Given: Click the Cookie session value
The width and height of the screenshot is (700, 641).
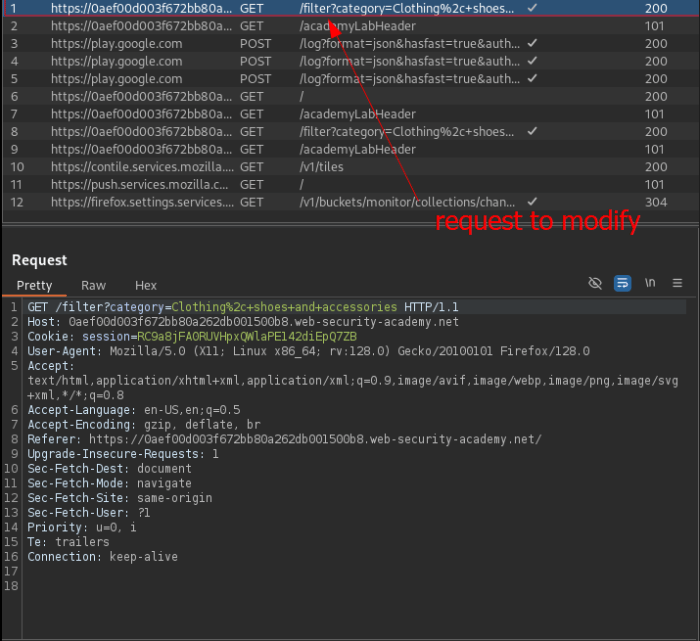Looking at the screenshot, I should point(247,337).
